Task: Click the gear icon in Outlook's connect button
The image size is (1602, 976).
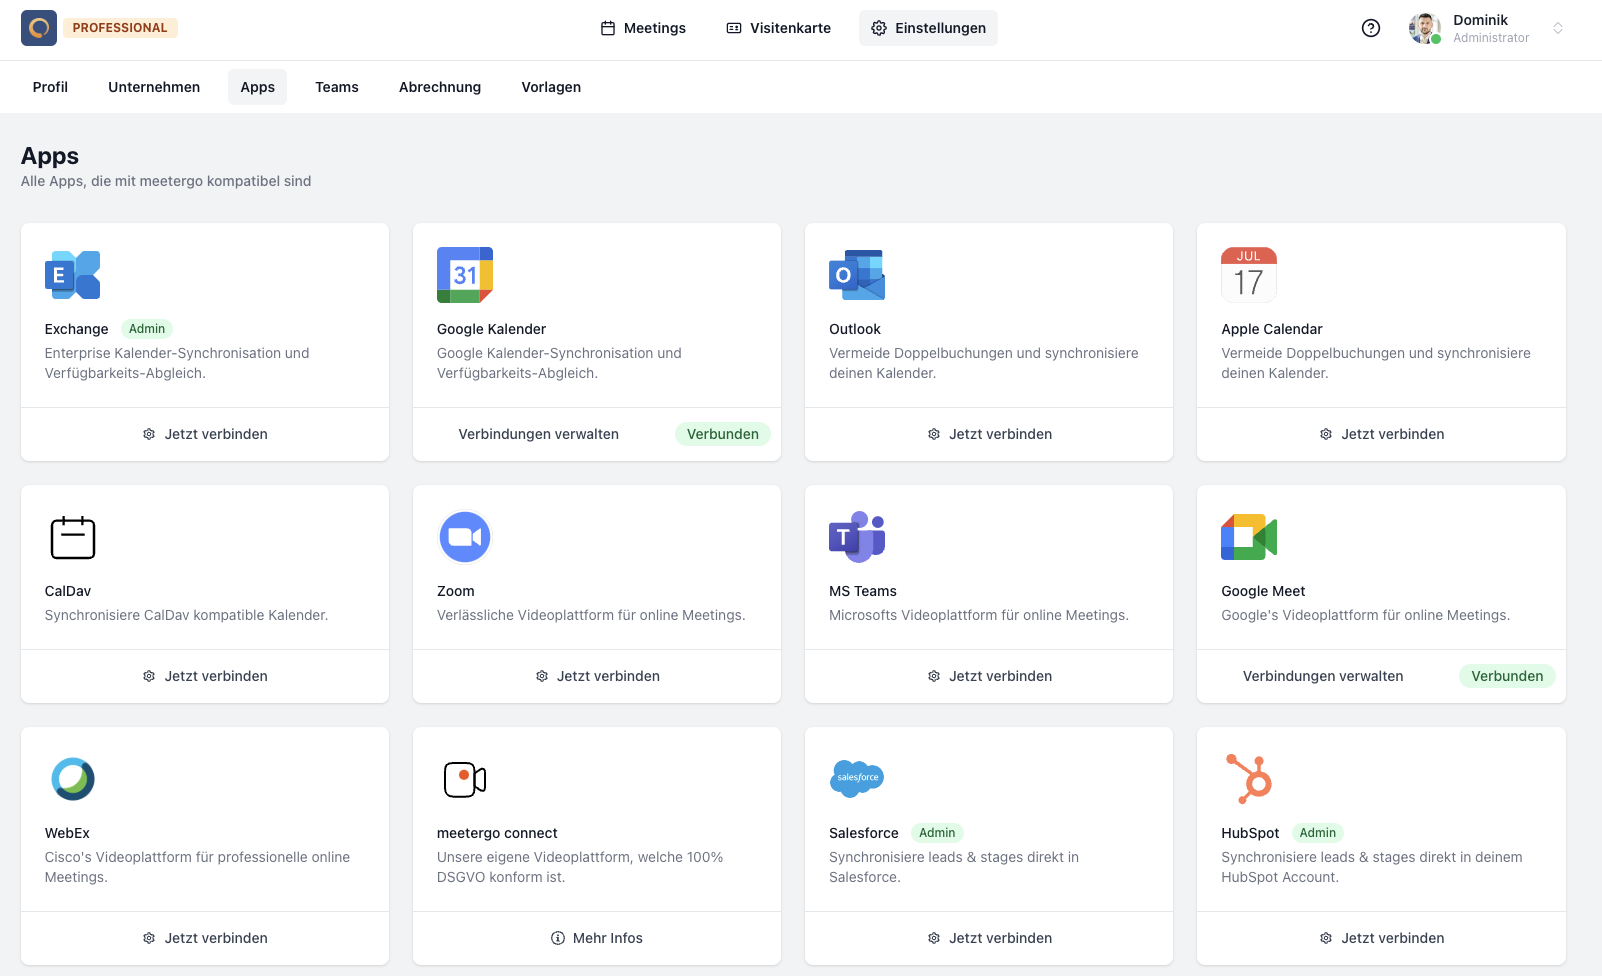Action: click(934, 434)
